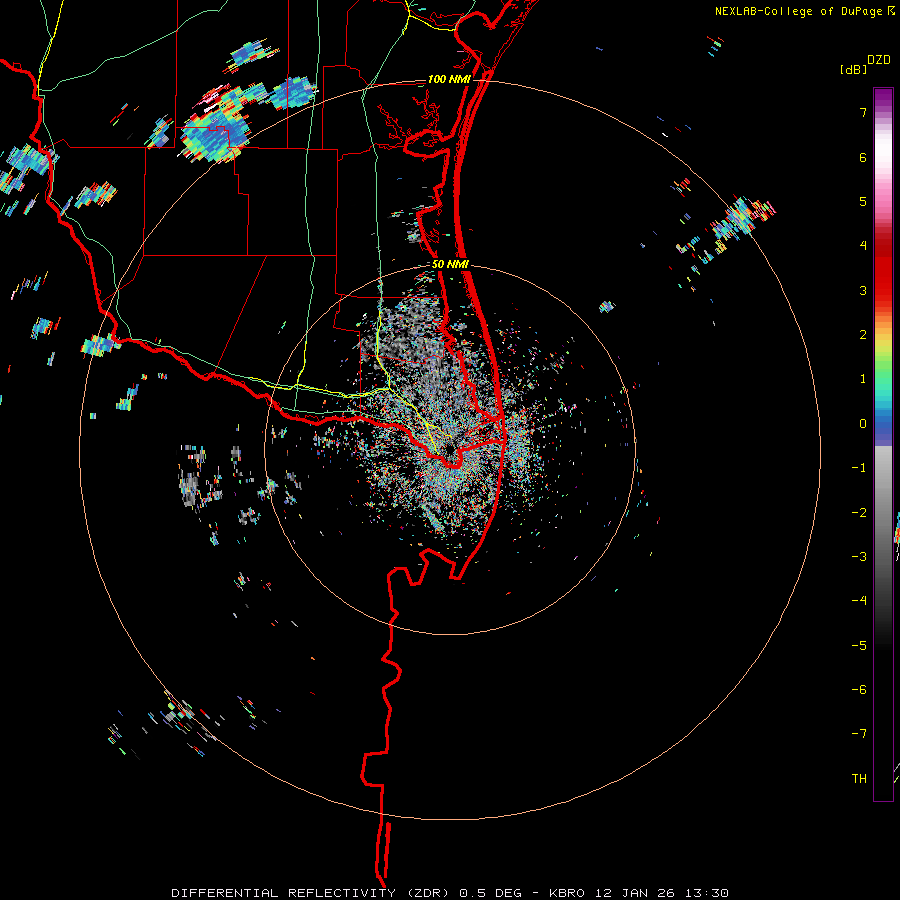Viewport: 900px width, 900px height.
Task: Click the 4 value on the color scale
Action: click(863, 246)
